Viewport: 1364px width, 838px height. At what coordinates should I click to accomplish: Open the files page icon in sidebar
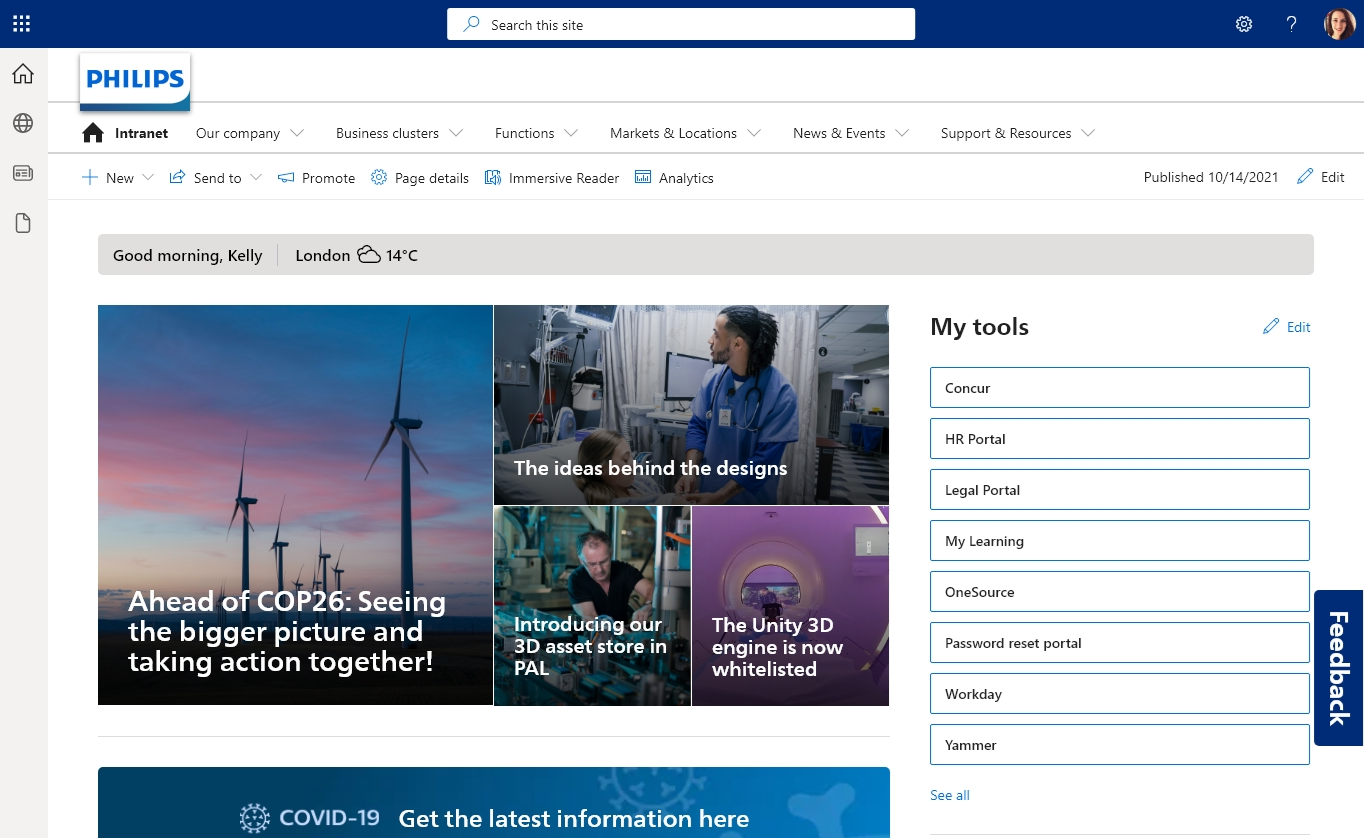[23, 223]
